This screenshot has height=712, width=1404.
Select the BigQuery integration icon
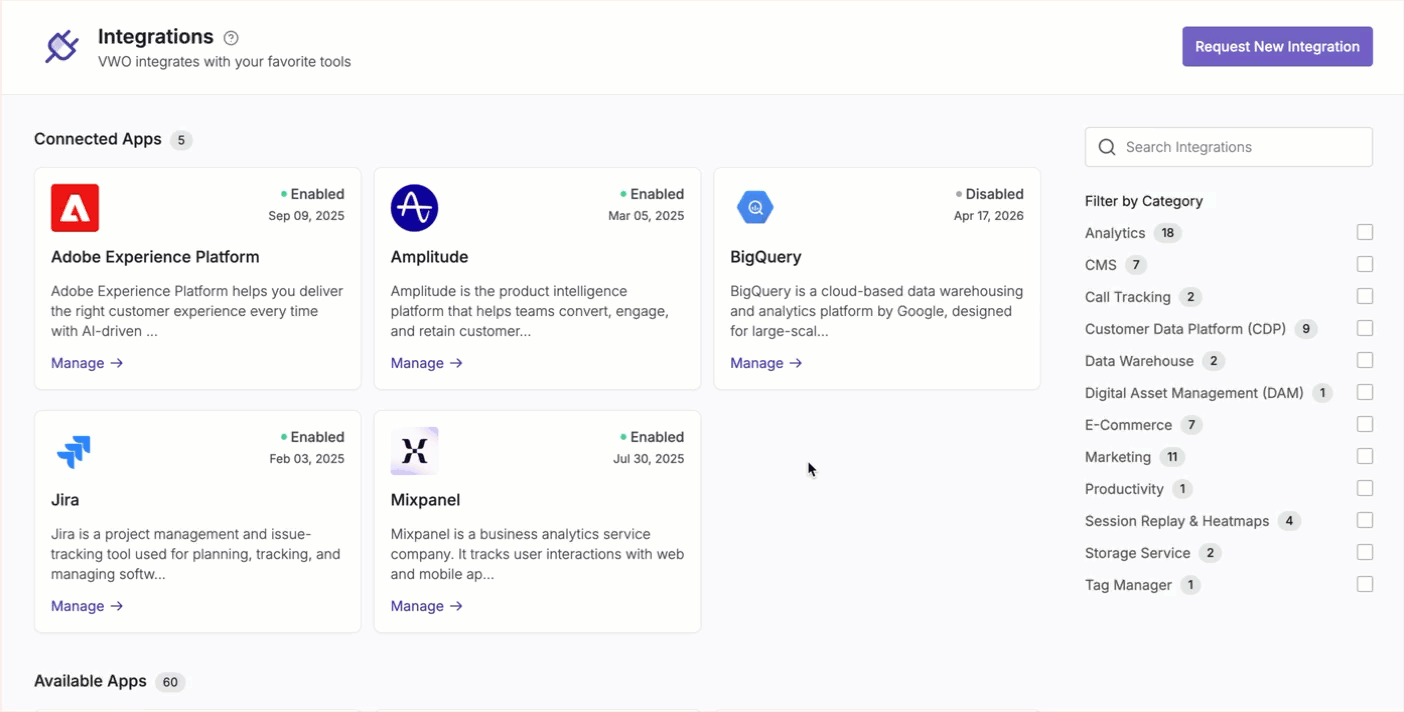tap(754, 207)
